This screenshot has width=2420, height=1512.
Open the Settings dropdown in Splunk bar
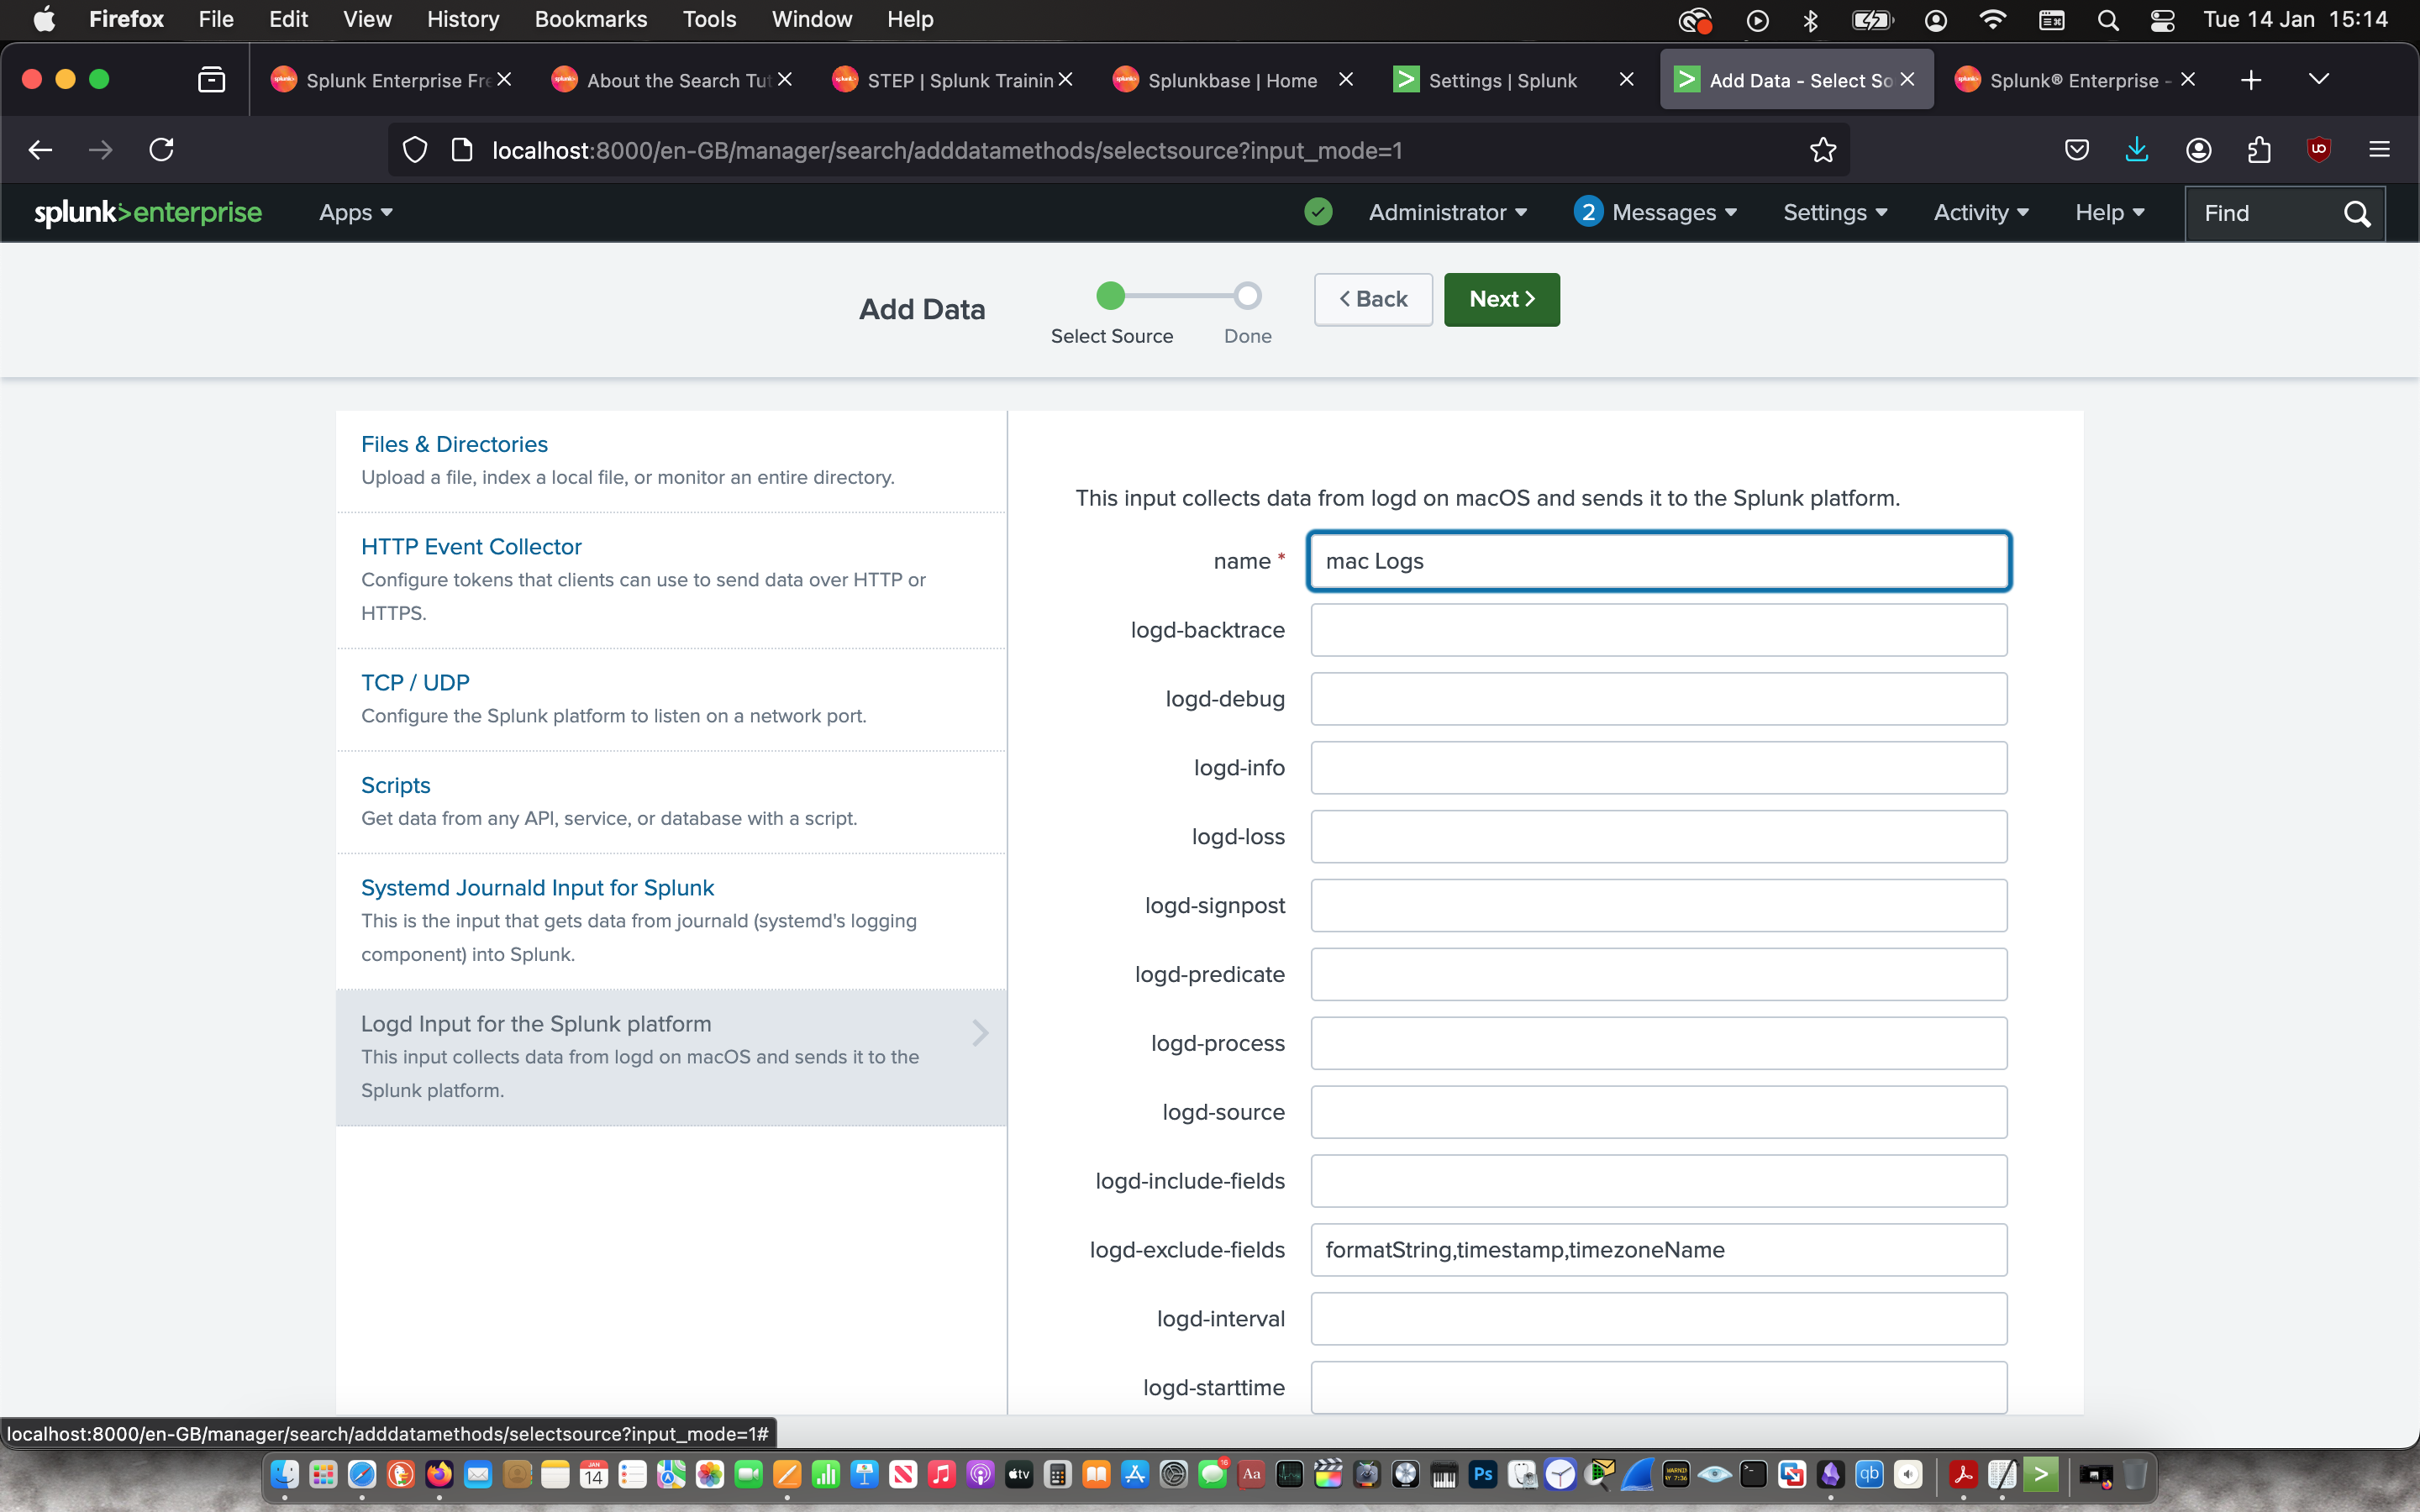coord(1834,212)
